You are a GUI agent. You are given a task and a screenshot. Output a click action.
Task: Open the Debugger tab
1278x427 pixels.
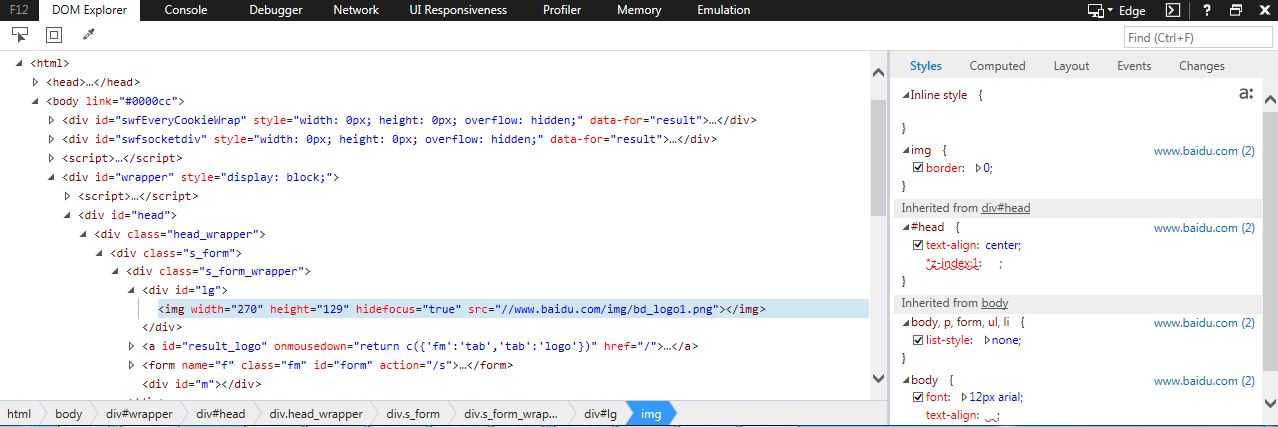[275, 10]
